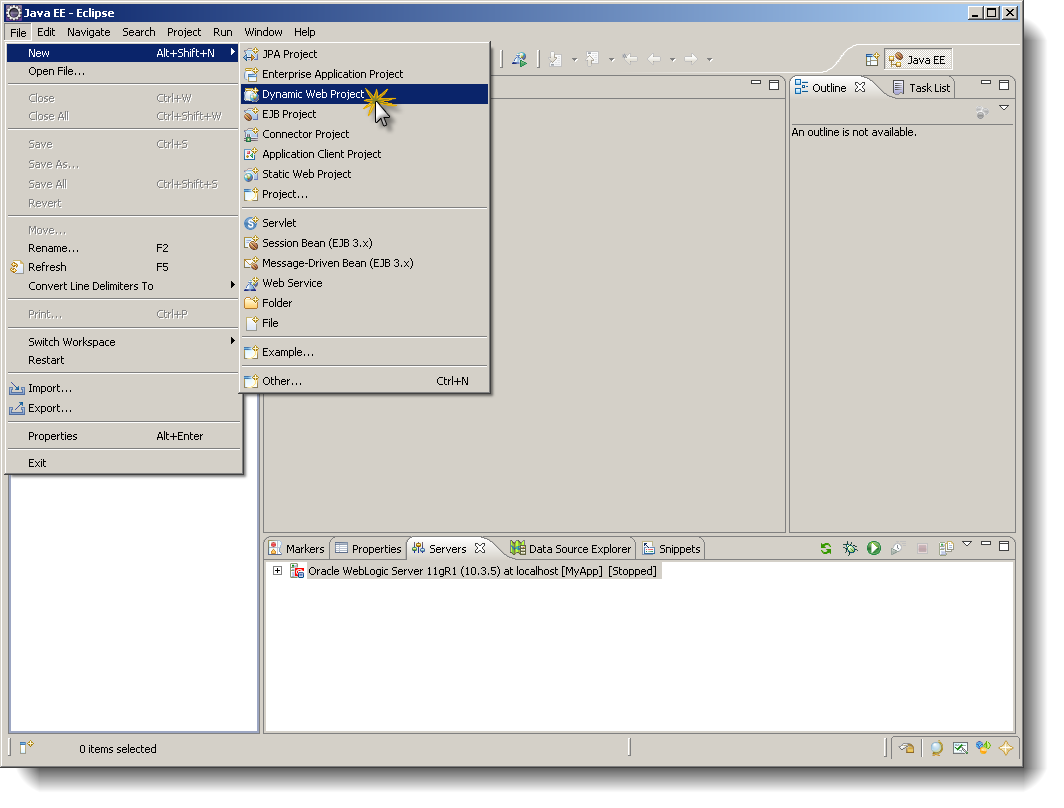Publish changes to the server
This screenshot has height=808, width=1064.
[x=945, y=547]
